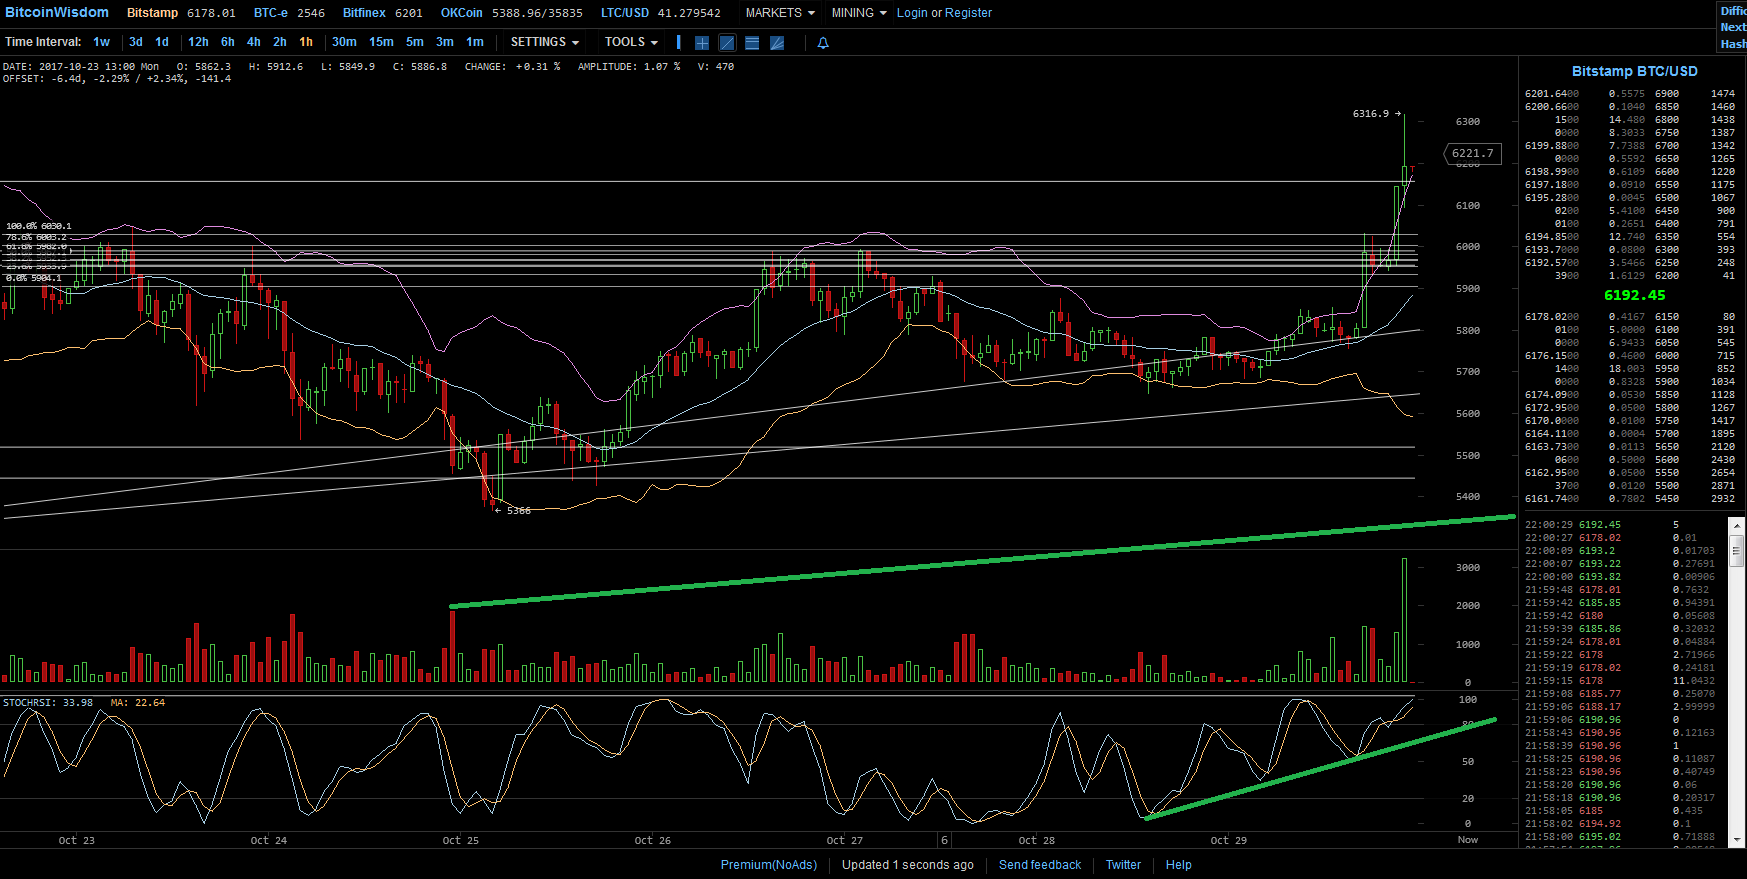Open the Premium(NoAds) link
Viewport: 1747px width, 879px height.
click(x=769, y=865)
